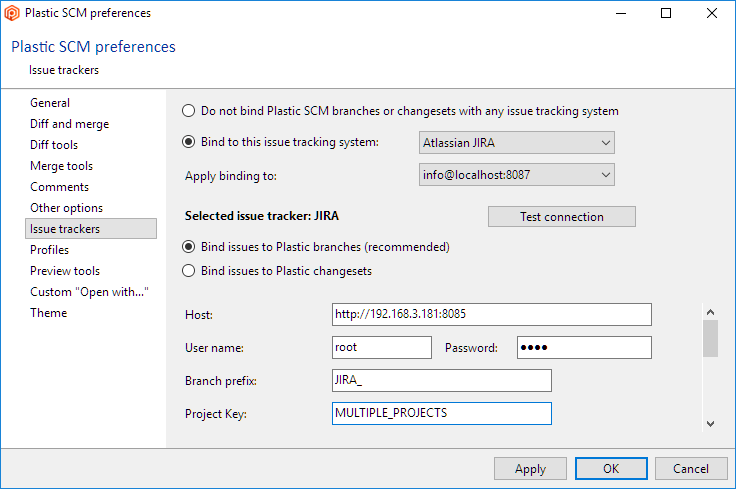Click Cancel to discard changes

[690, 469]
